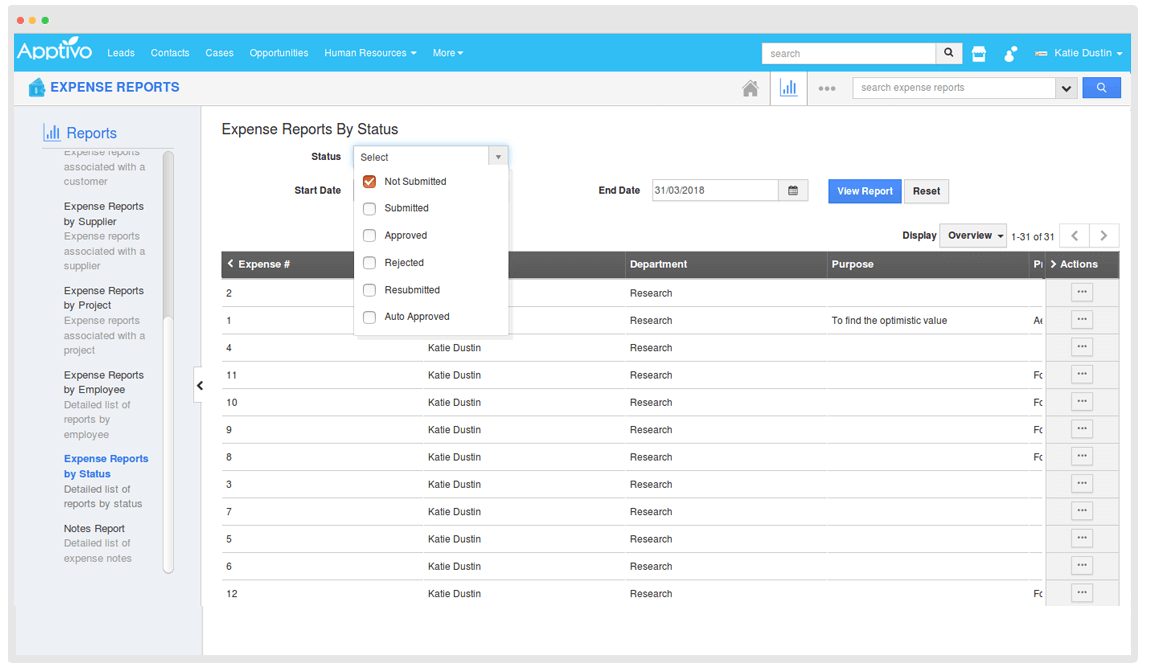The width and height of the screenshot is (1150, 670).
Task: Click the home icon in header
Action: (750, 88)
